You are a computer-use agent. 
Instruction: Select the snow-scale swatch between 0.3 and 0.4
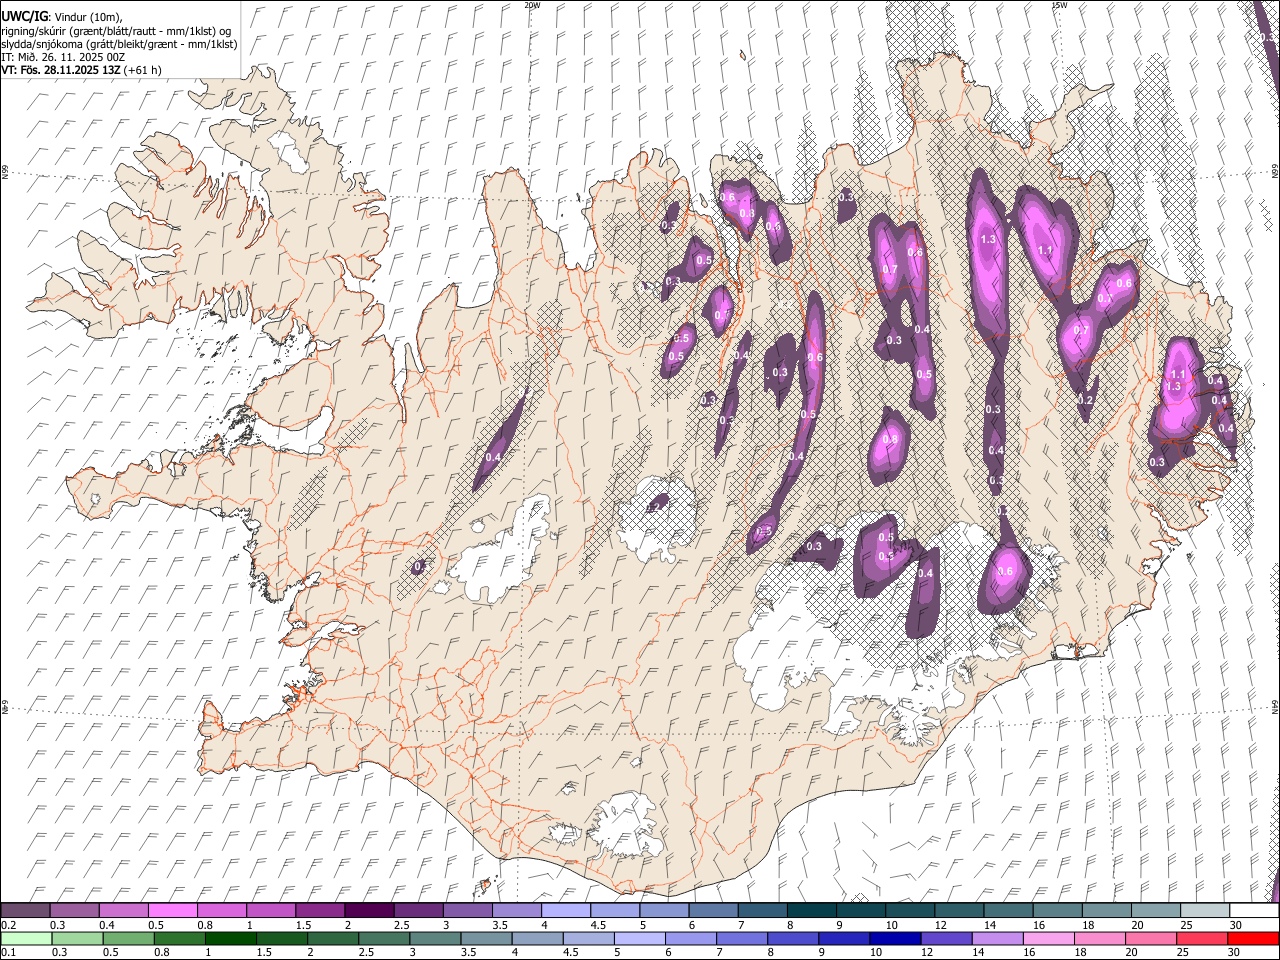tap(74, 910)
